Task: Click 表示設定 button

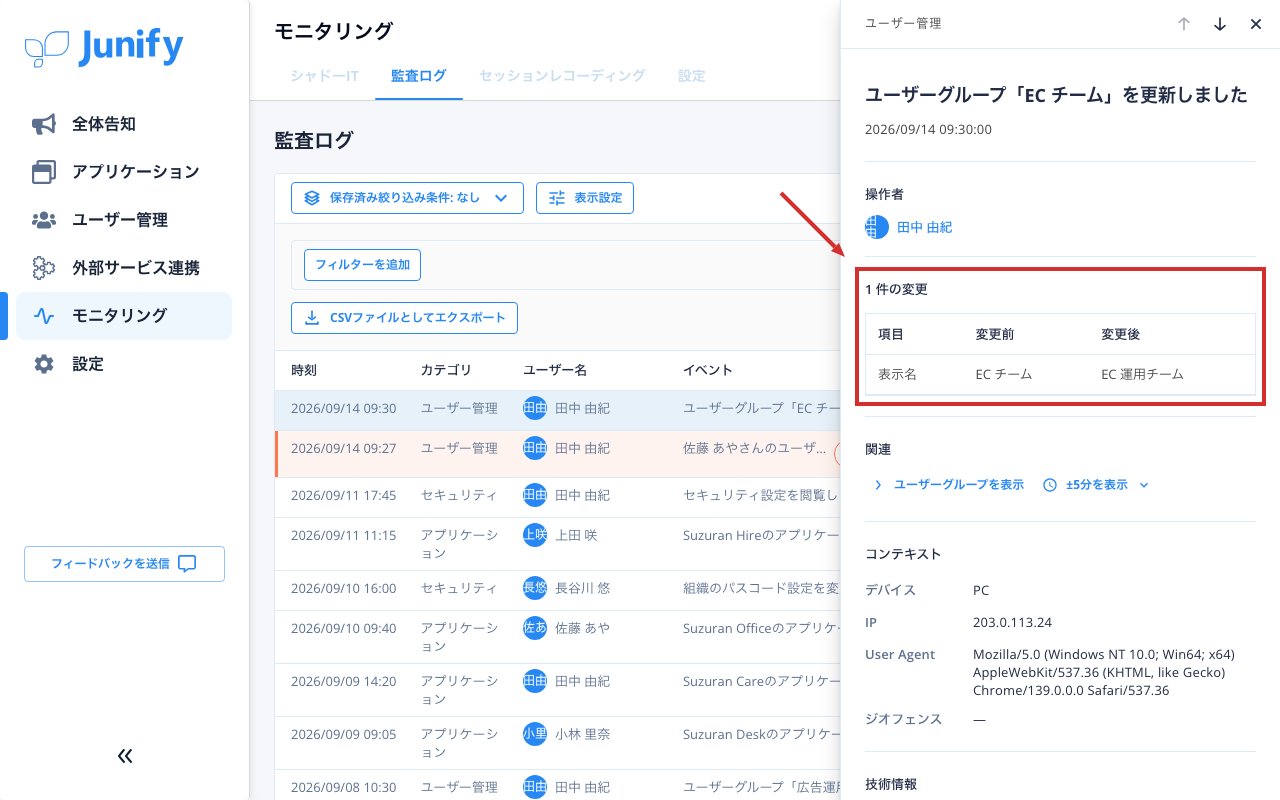Action: 585,198
